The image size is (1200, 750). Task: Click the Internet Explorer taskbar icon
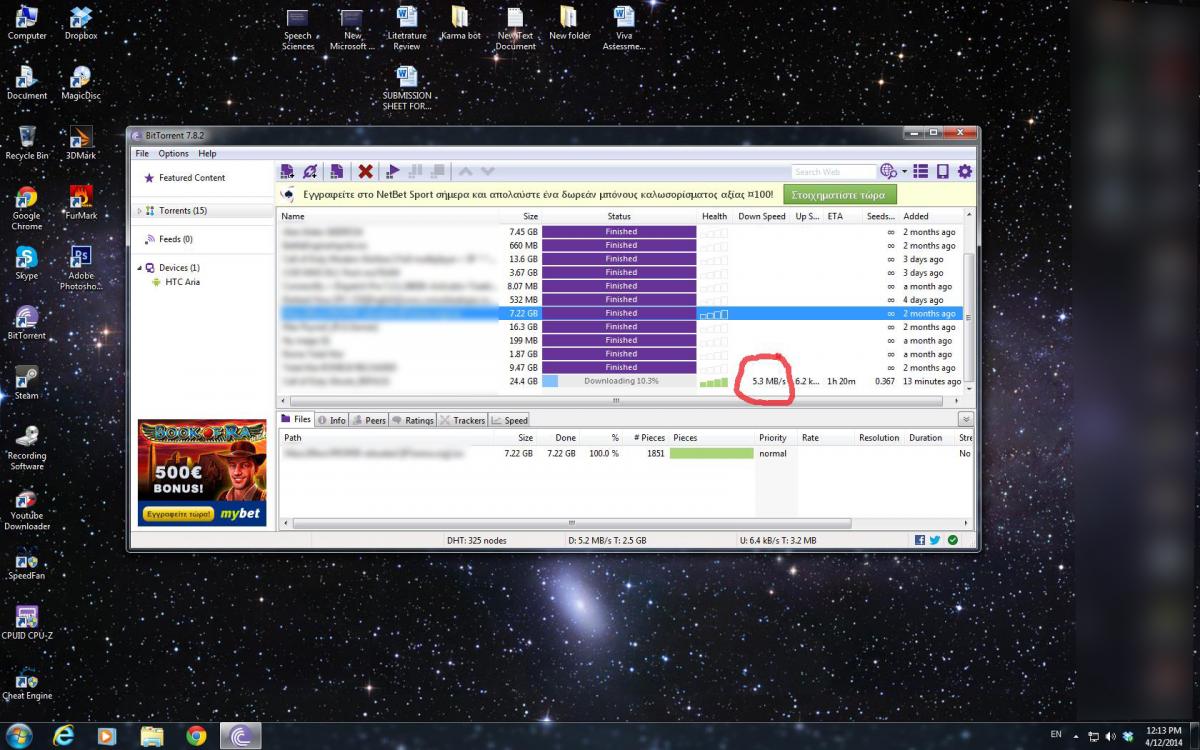[x=64, y=736]
